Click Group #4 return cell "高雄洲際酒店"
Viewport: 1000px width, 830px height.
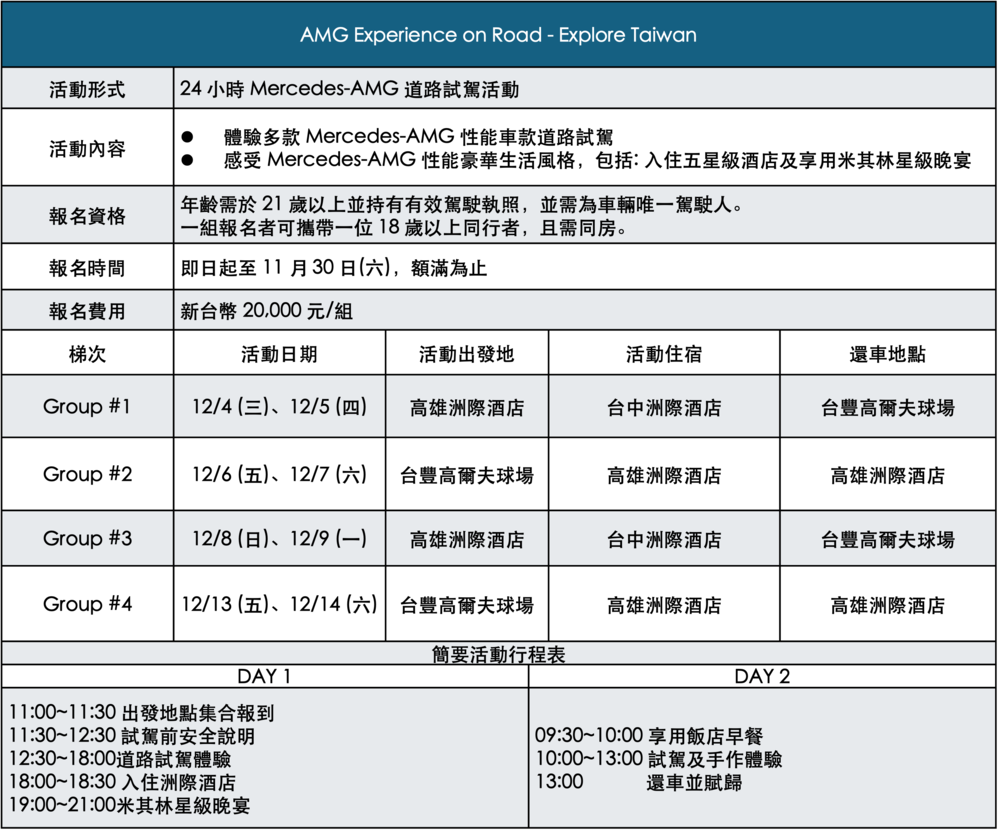click(887, 605)
